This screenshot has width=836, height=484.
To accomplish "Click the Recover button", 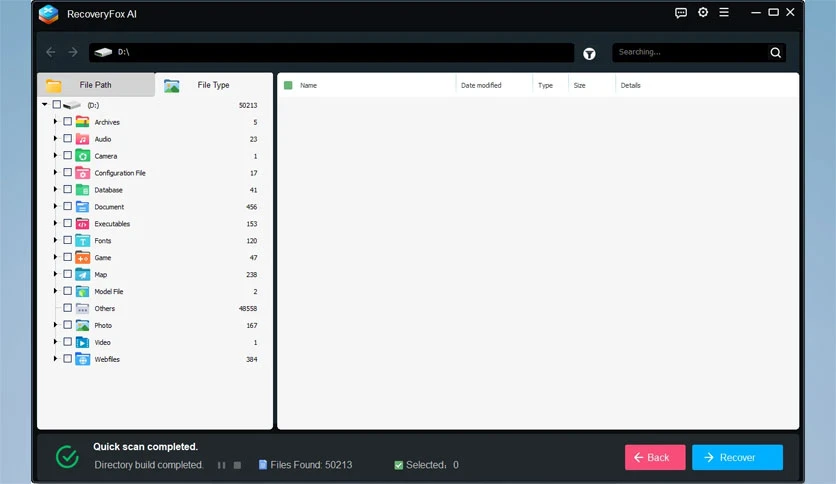I will coord(737,457).
